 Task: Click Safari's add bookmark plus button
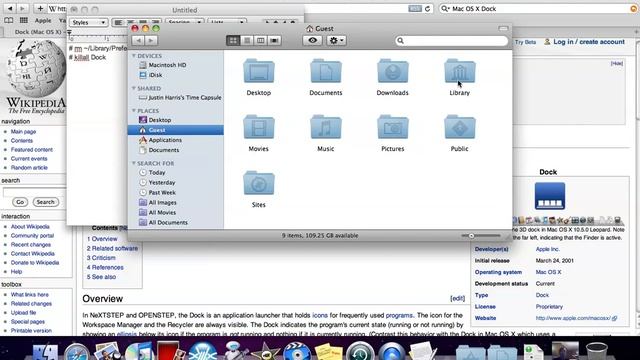[40, 8]
